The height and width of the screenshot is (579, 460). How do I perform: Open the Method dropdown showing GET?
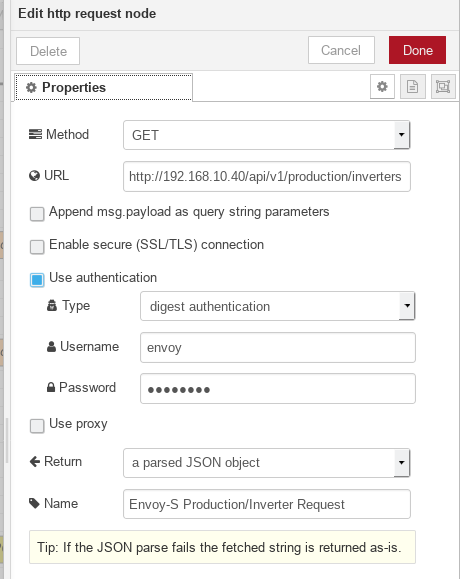tap(267, 135)
